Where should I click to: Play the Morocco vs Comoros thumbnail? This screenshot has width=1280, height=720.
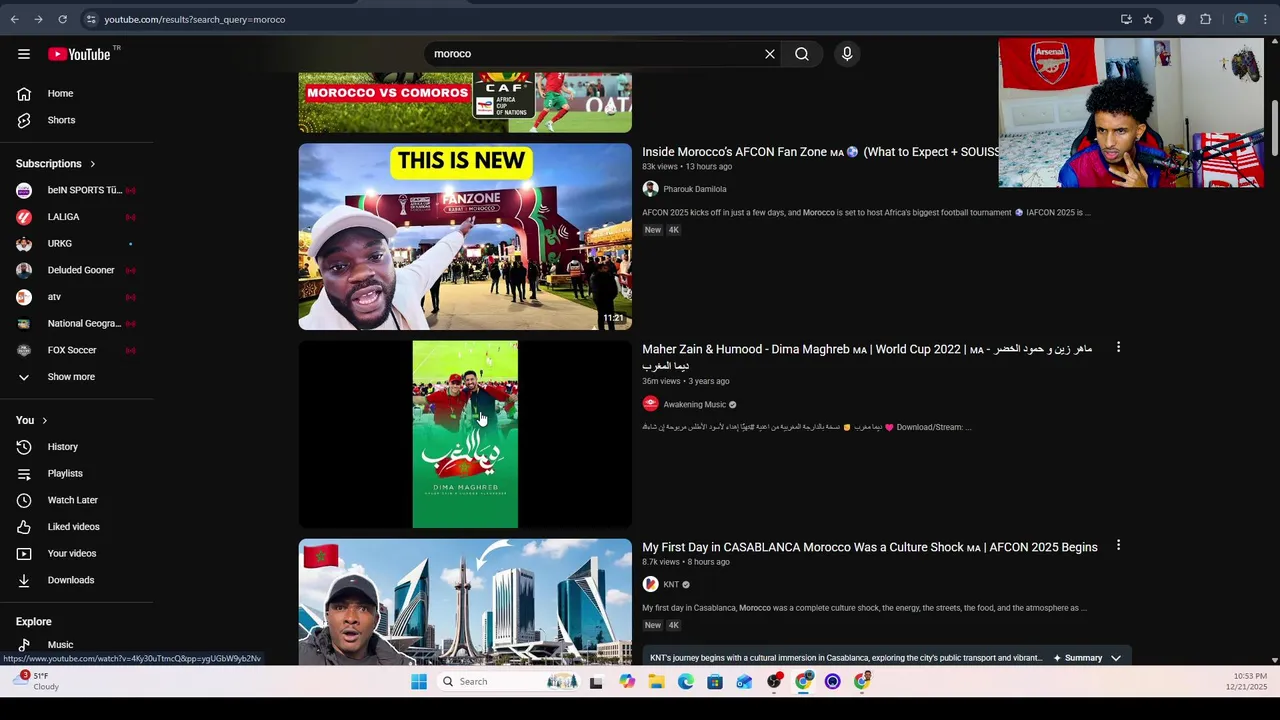coord(465,102)
